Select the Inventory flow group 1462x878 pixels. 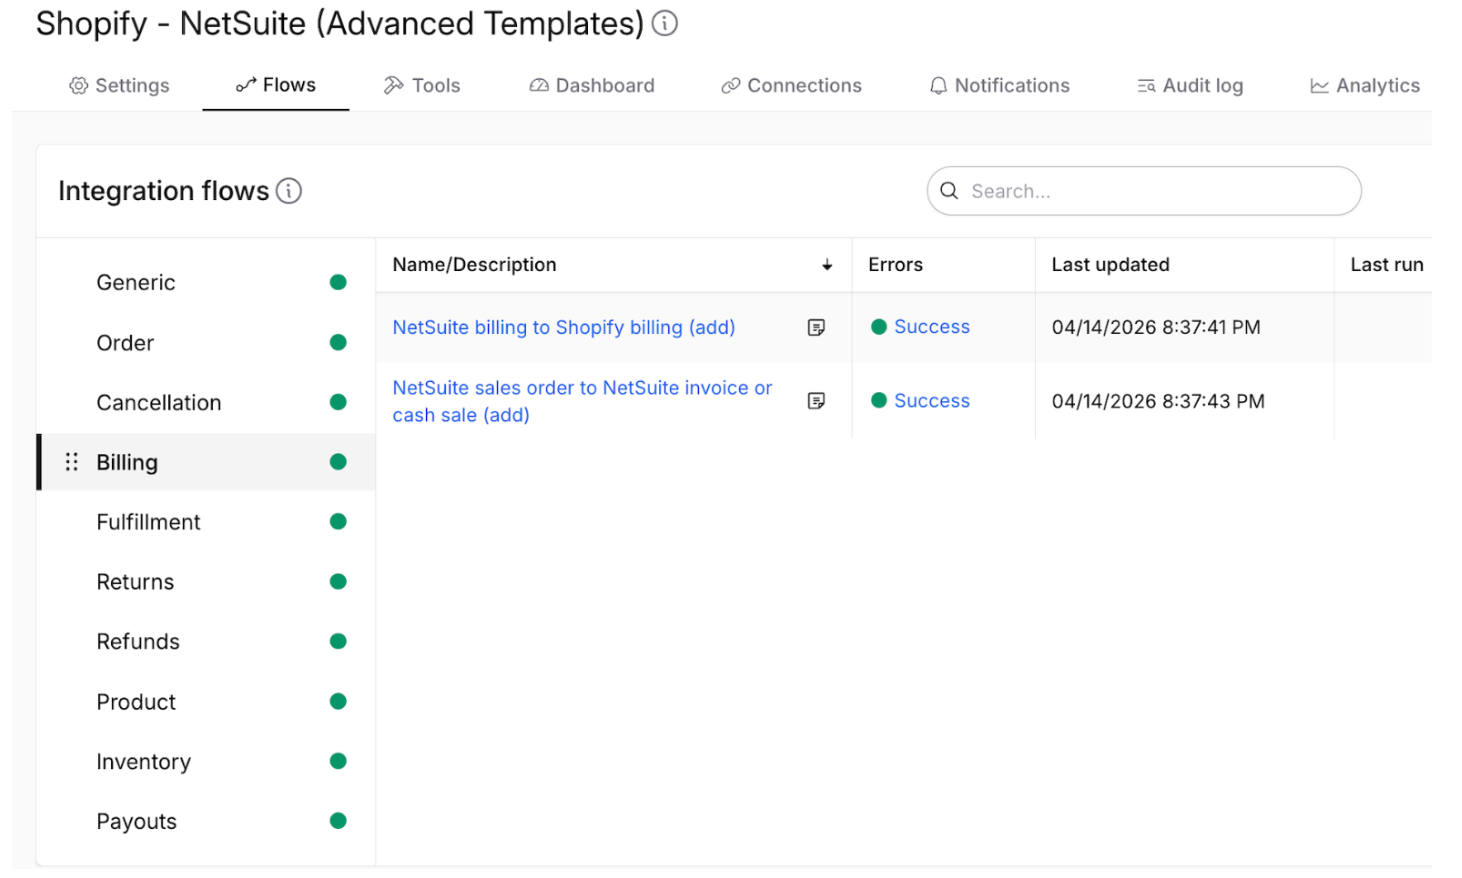tap(206, 761)
